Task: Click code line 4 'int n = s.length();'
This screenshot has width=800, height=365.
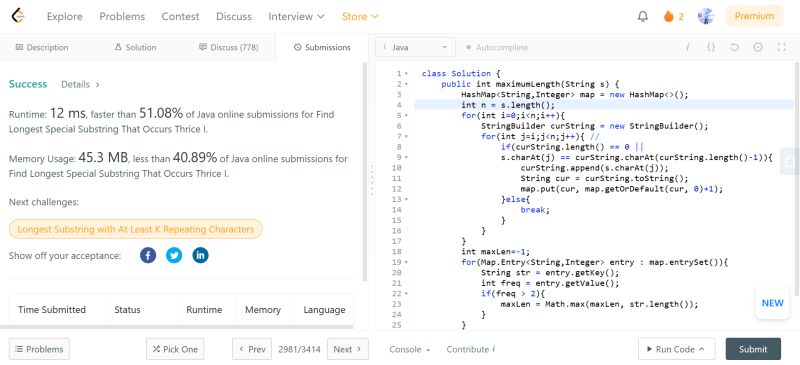Action: 508,105
